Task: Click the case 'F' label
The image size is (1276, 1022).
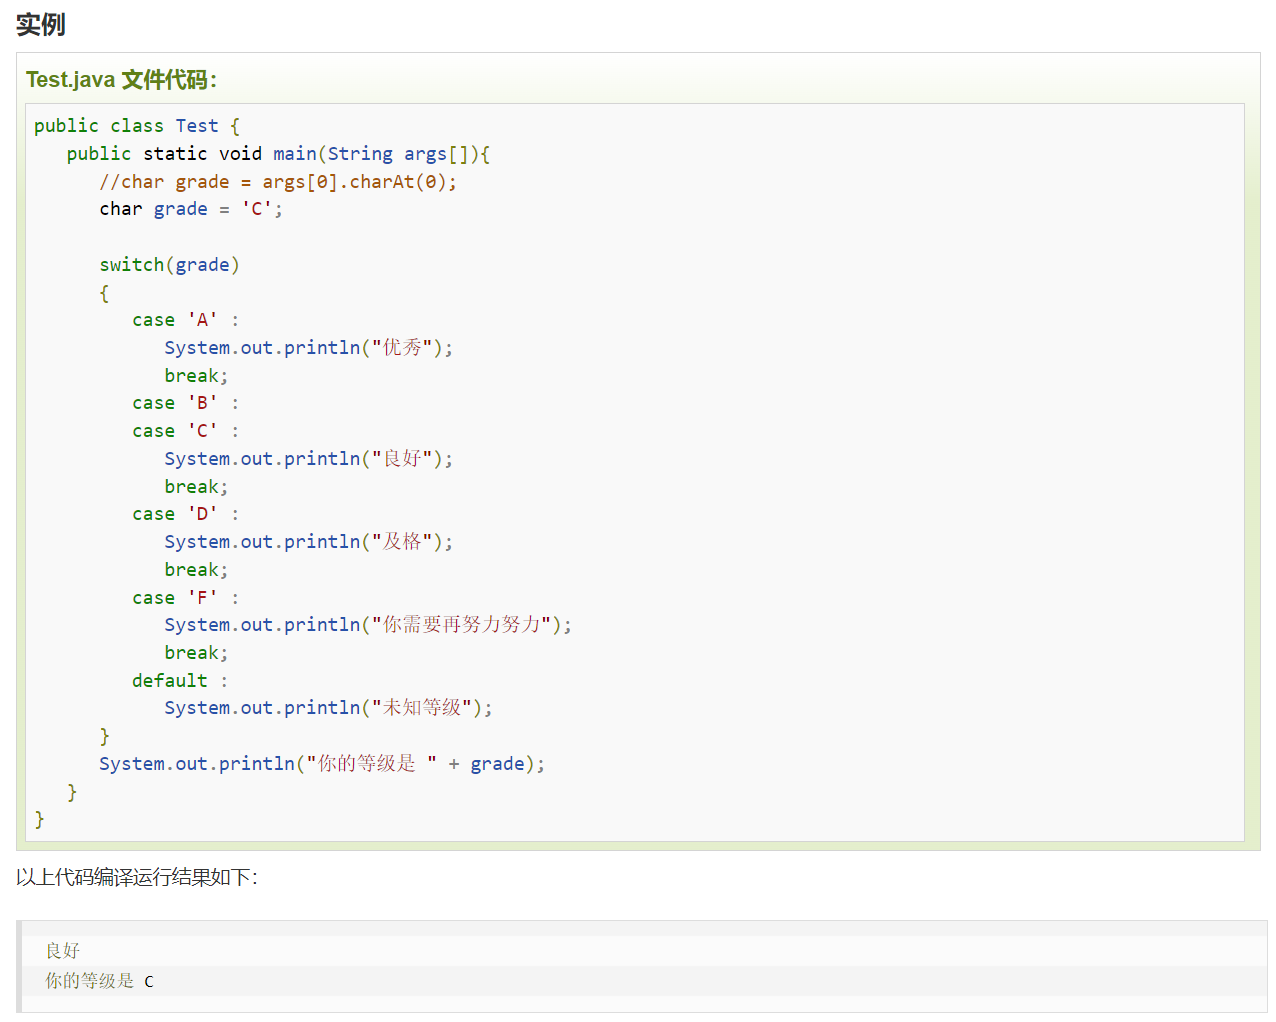Action: click(x=185, y=598)
